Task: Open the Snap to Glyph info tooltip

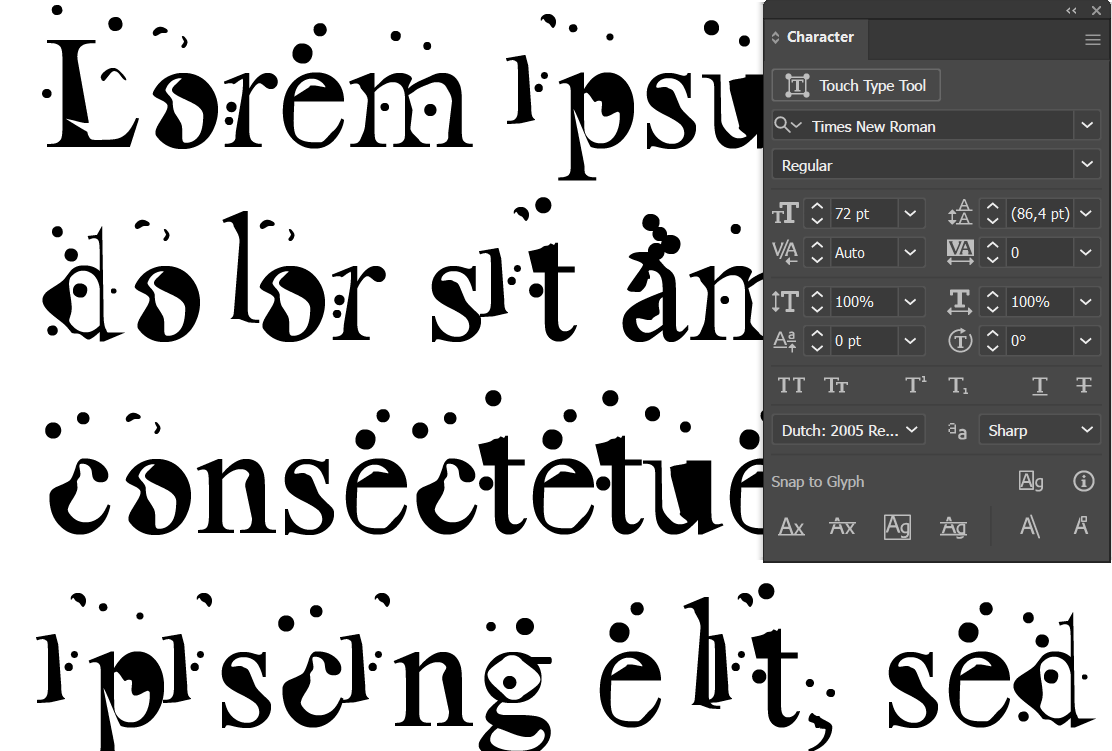Action: 1084,481
